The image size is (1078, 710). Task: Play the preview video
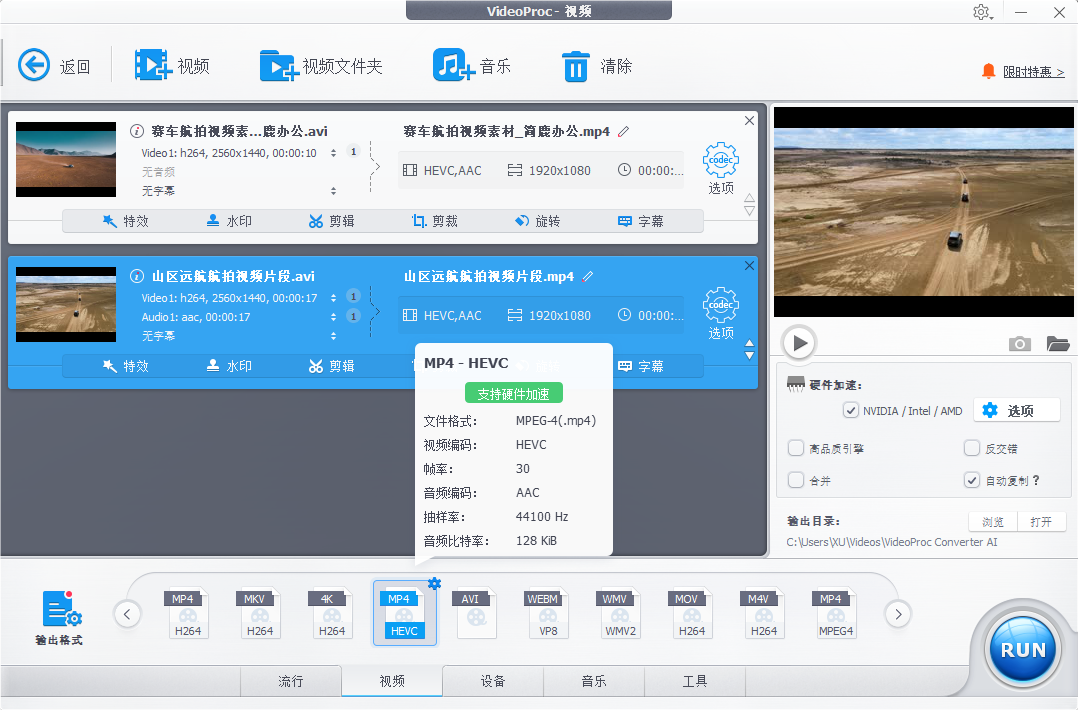(x=798, y=343)
